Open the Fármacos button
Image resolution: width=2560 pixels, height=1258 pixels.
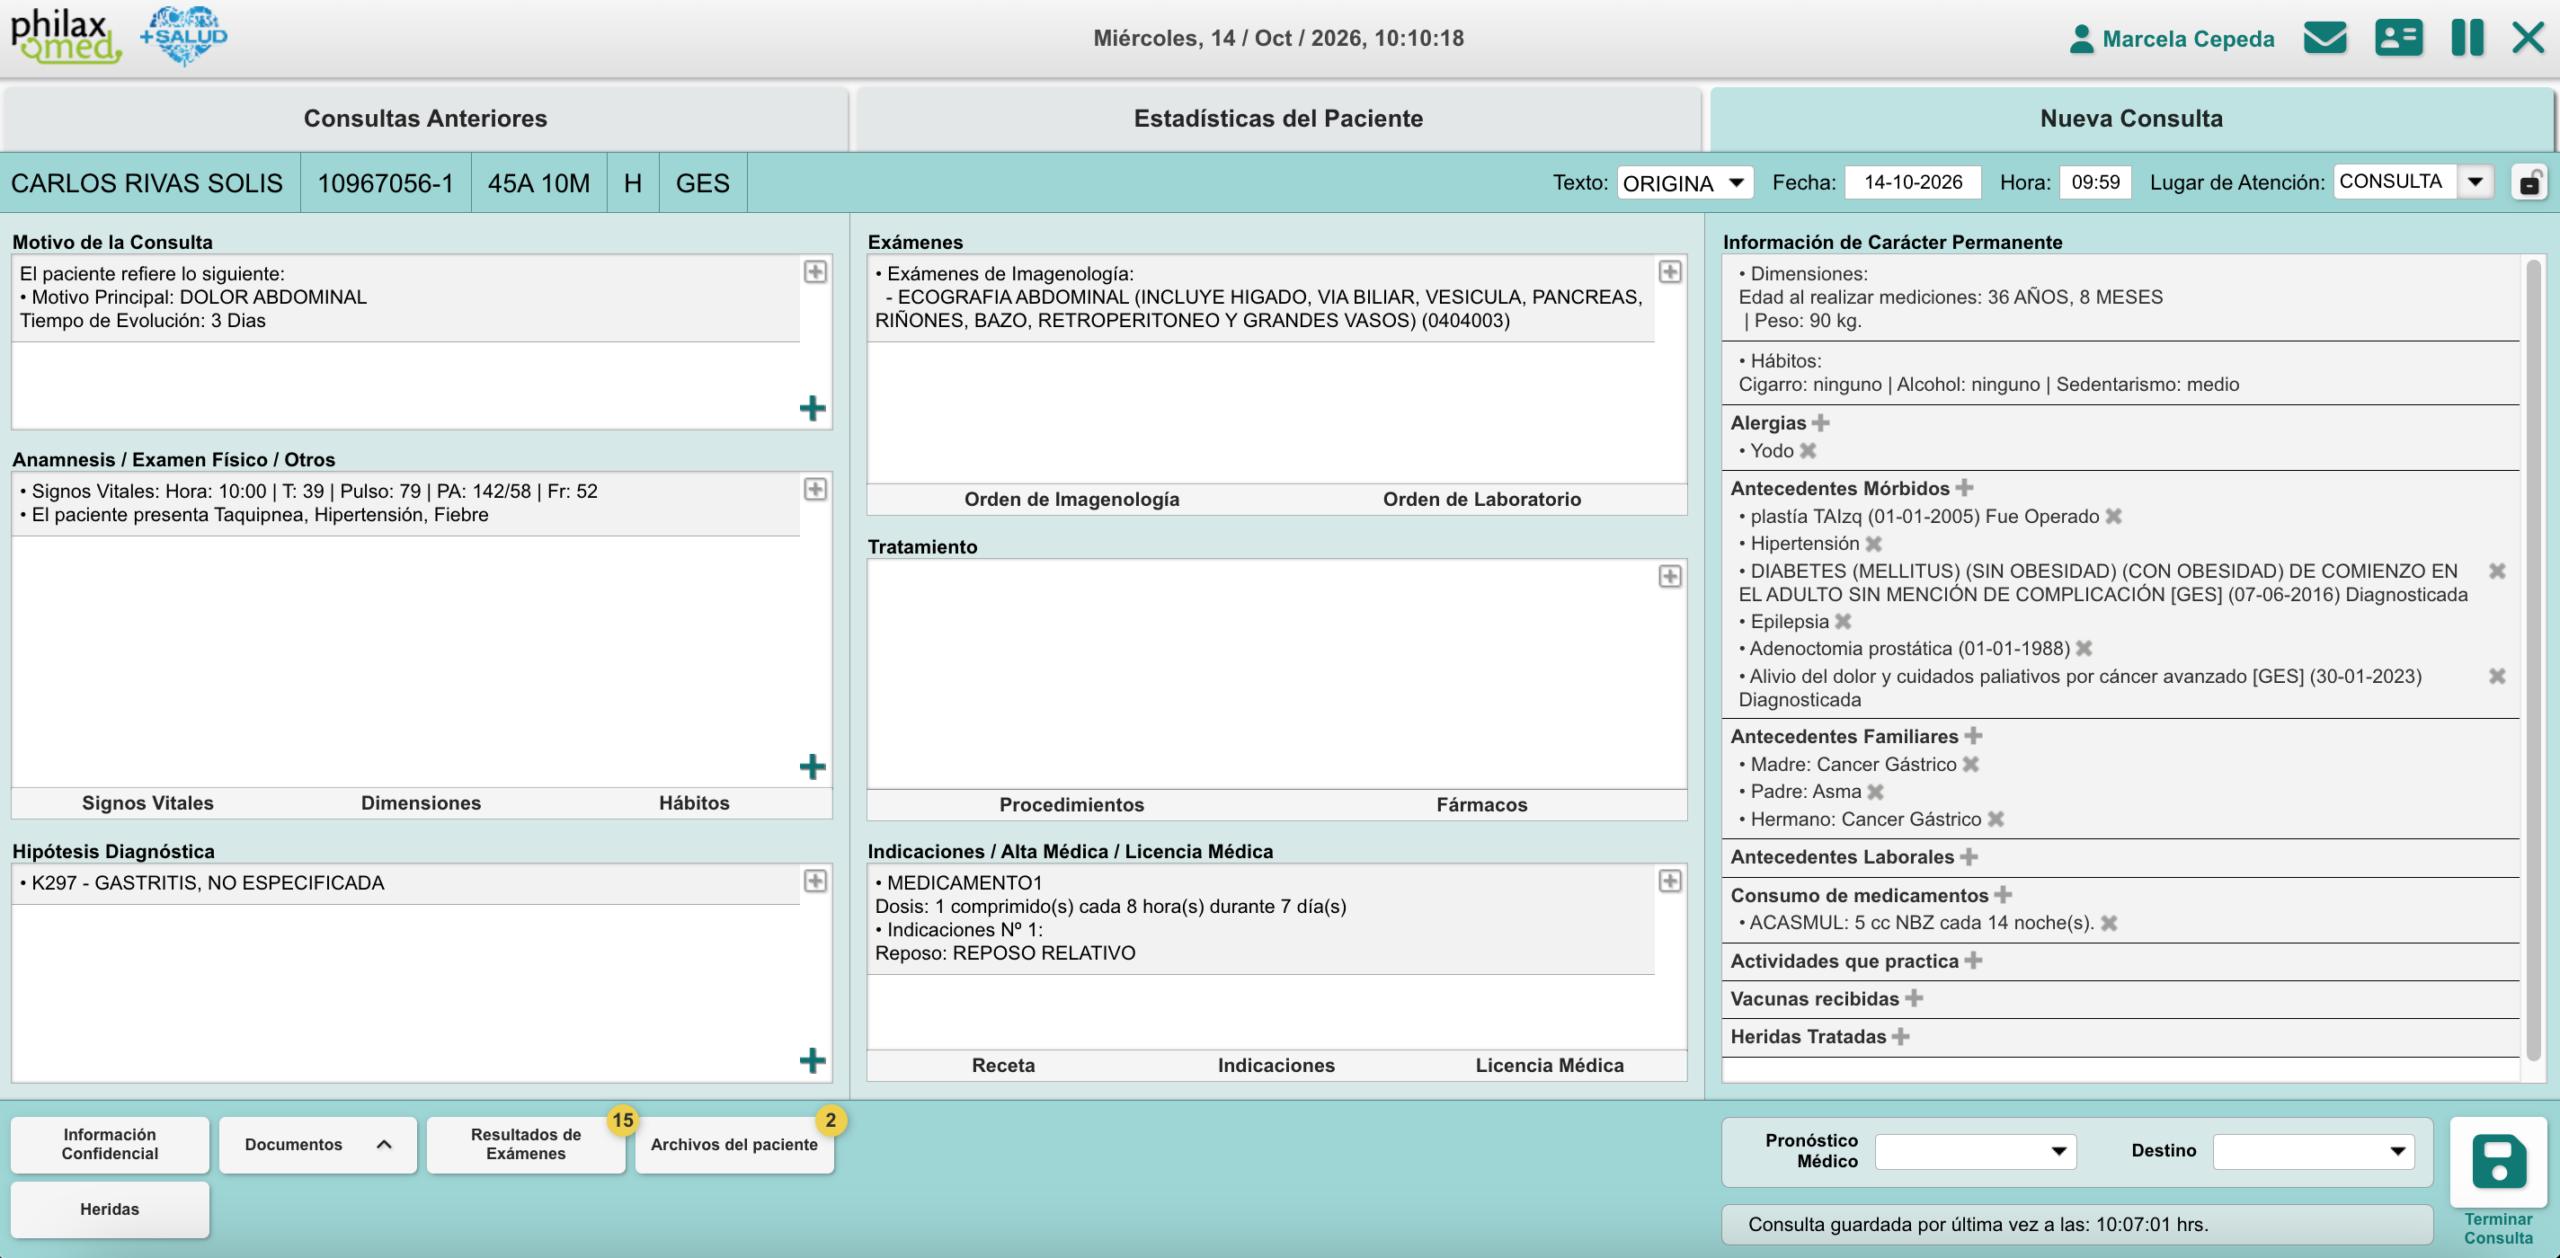[1482, 805]
